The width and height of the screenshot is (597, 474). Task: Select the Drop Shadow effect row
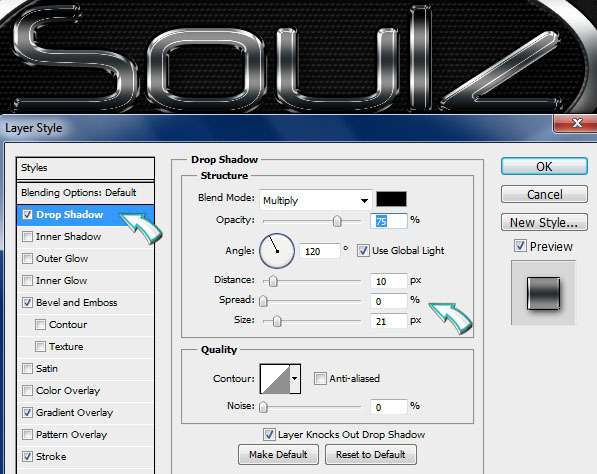point(85,215)
